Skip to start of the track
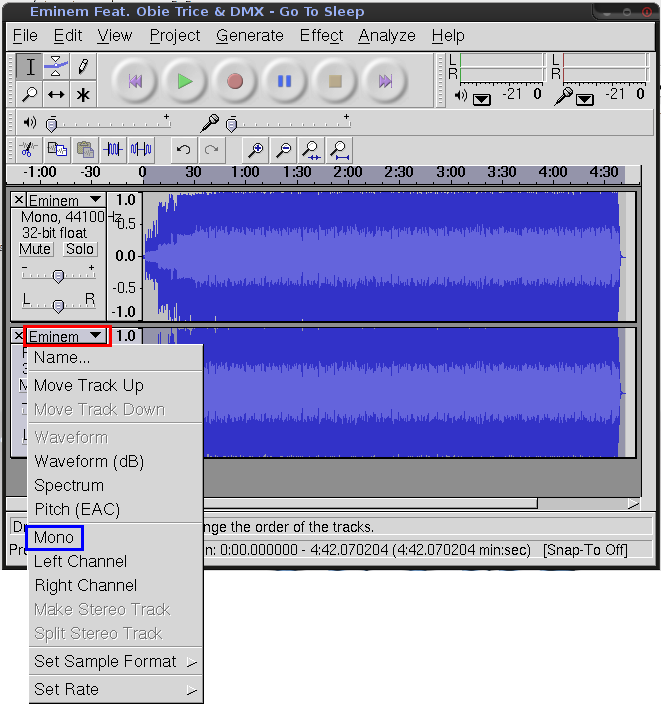This screenshot has width=661, height=704. 135,81
